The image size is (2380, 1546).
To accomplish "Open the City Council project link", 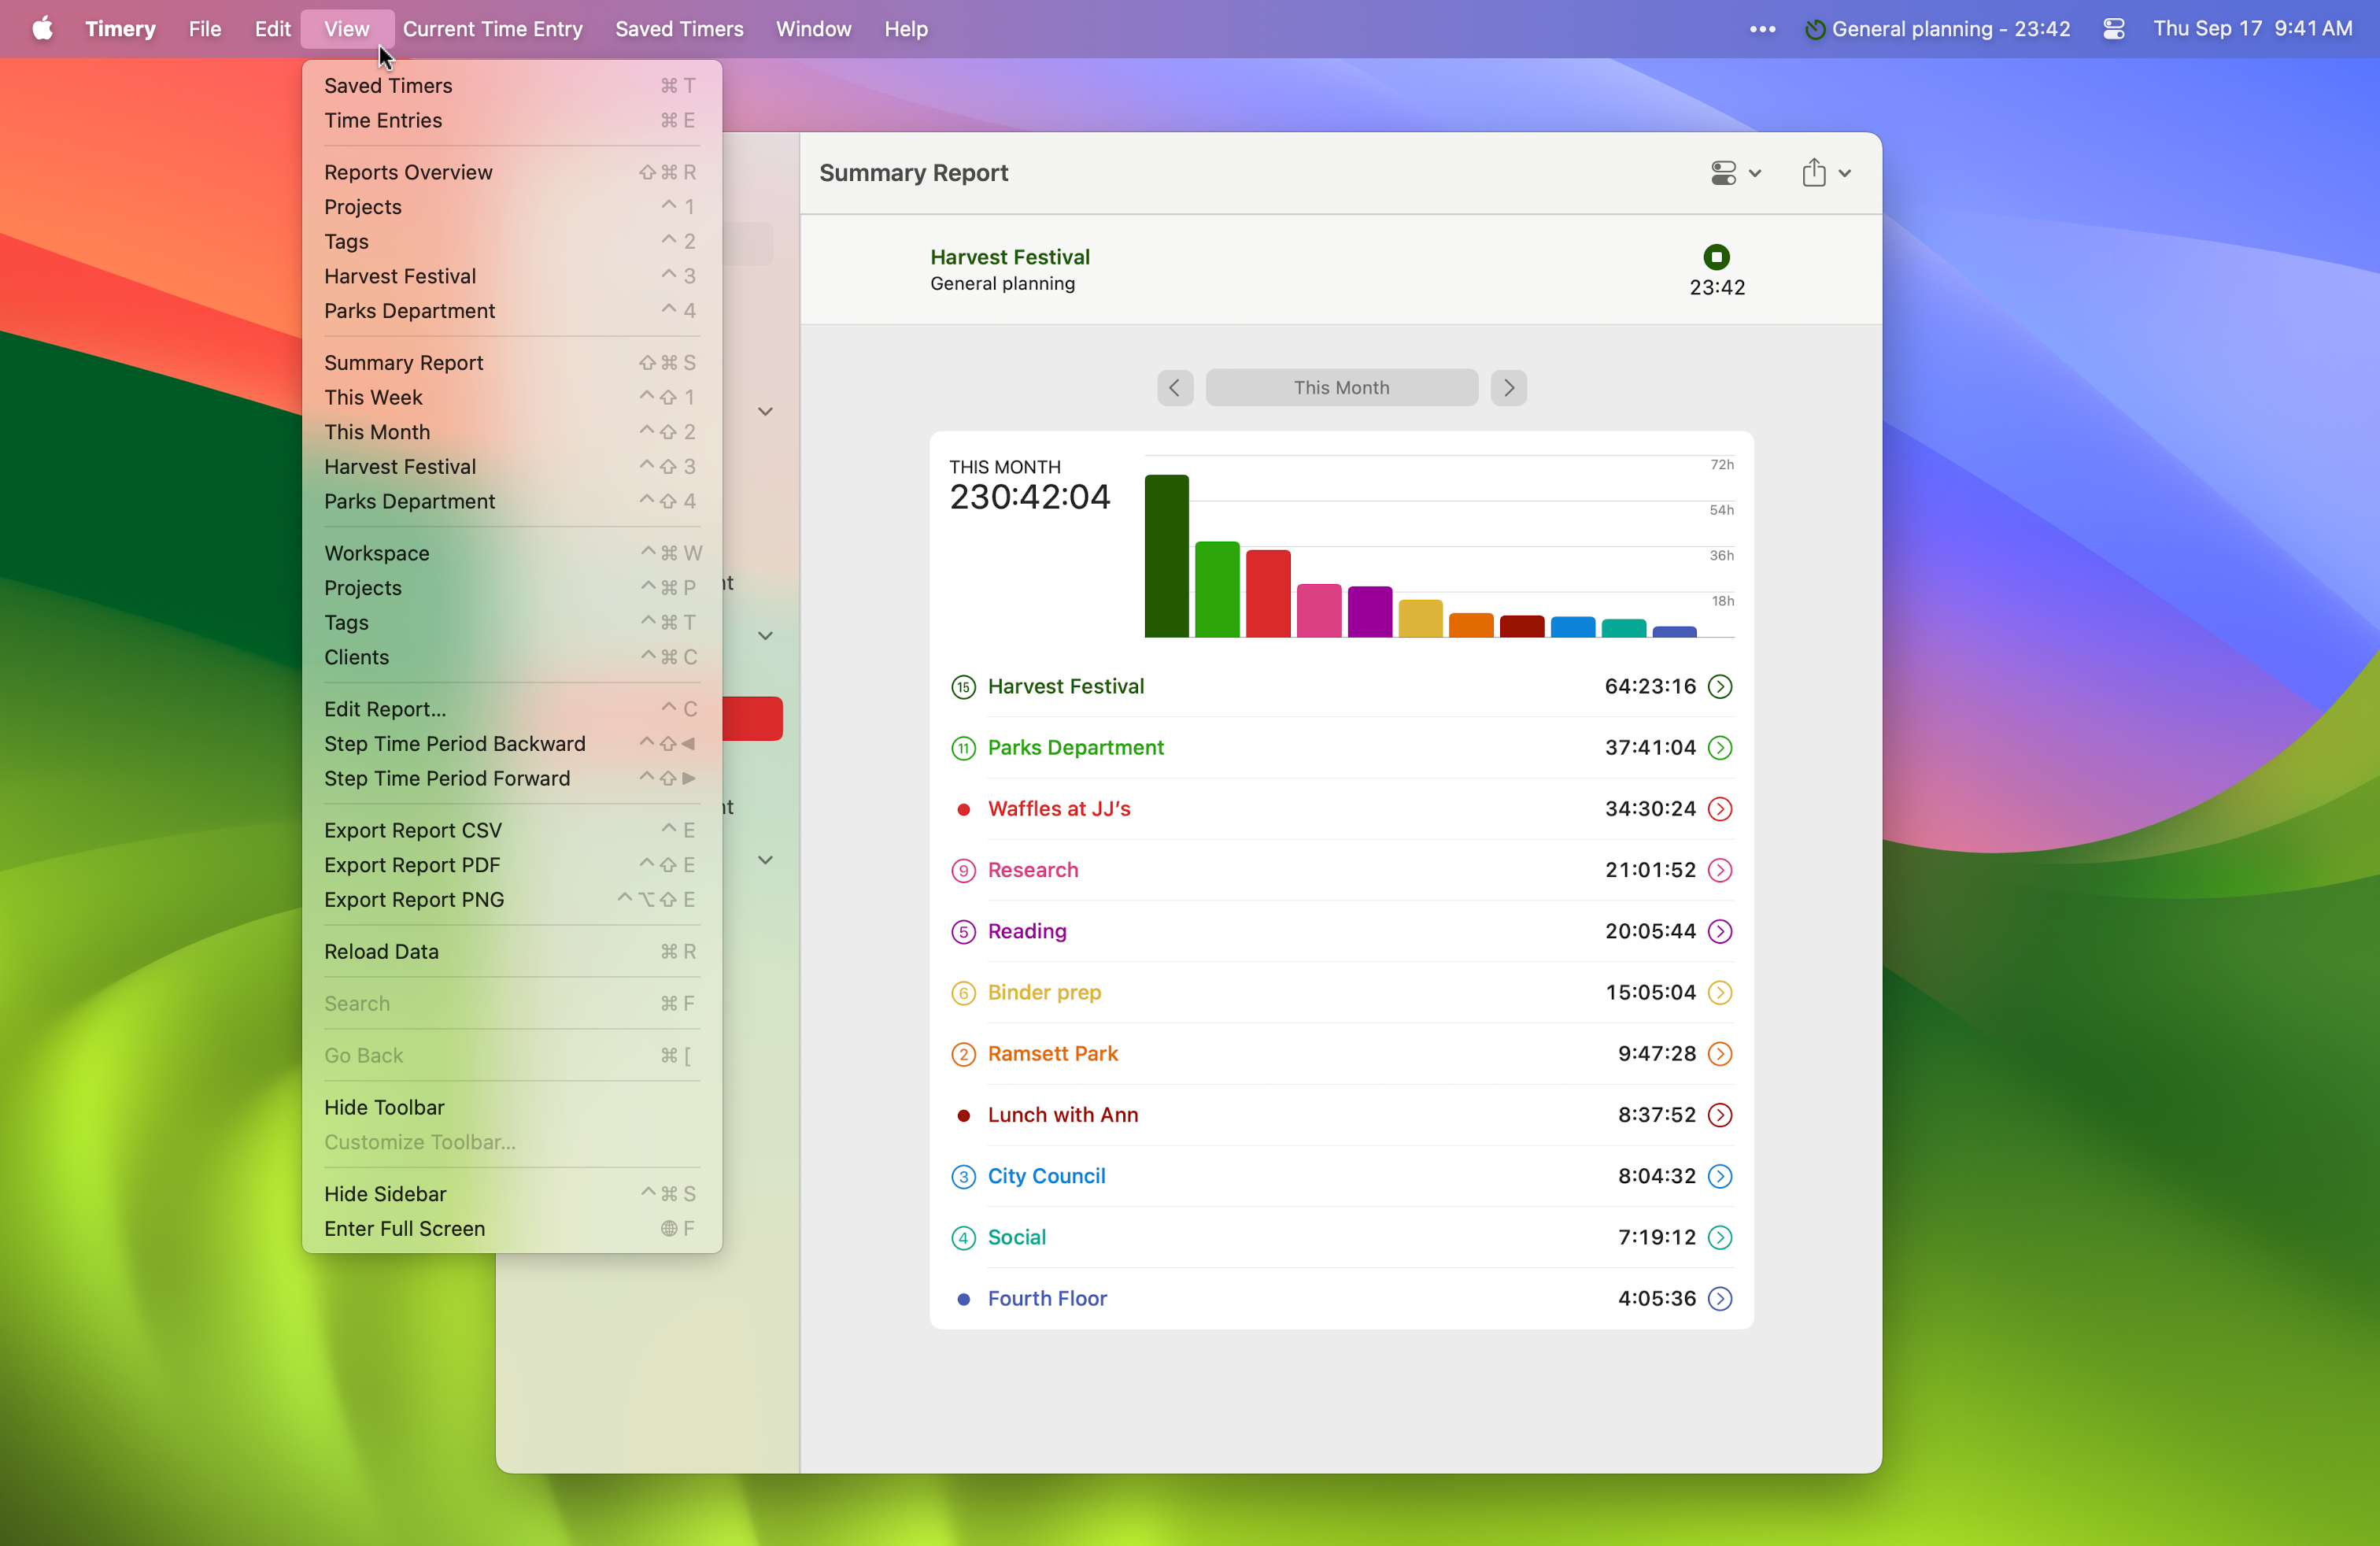I will pyautogui.click(x=1046, y=1177).
